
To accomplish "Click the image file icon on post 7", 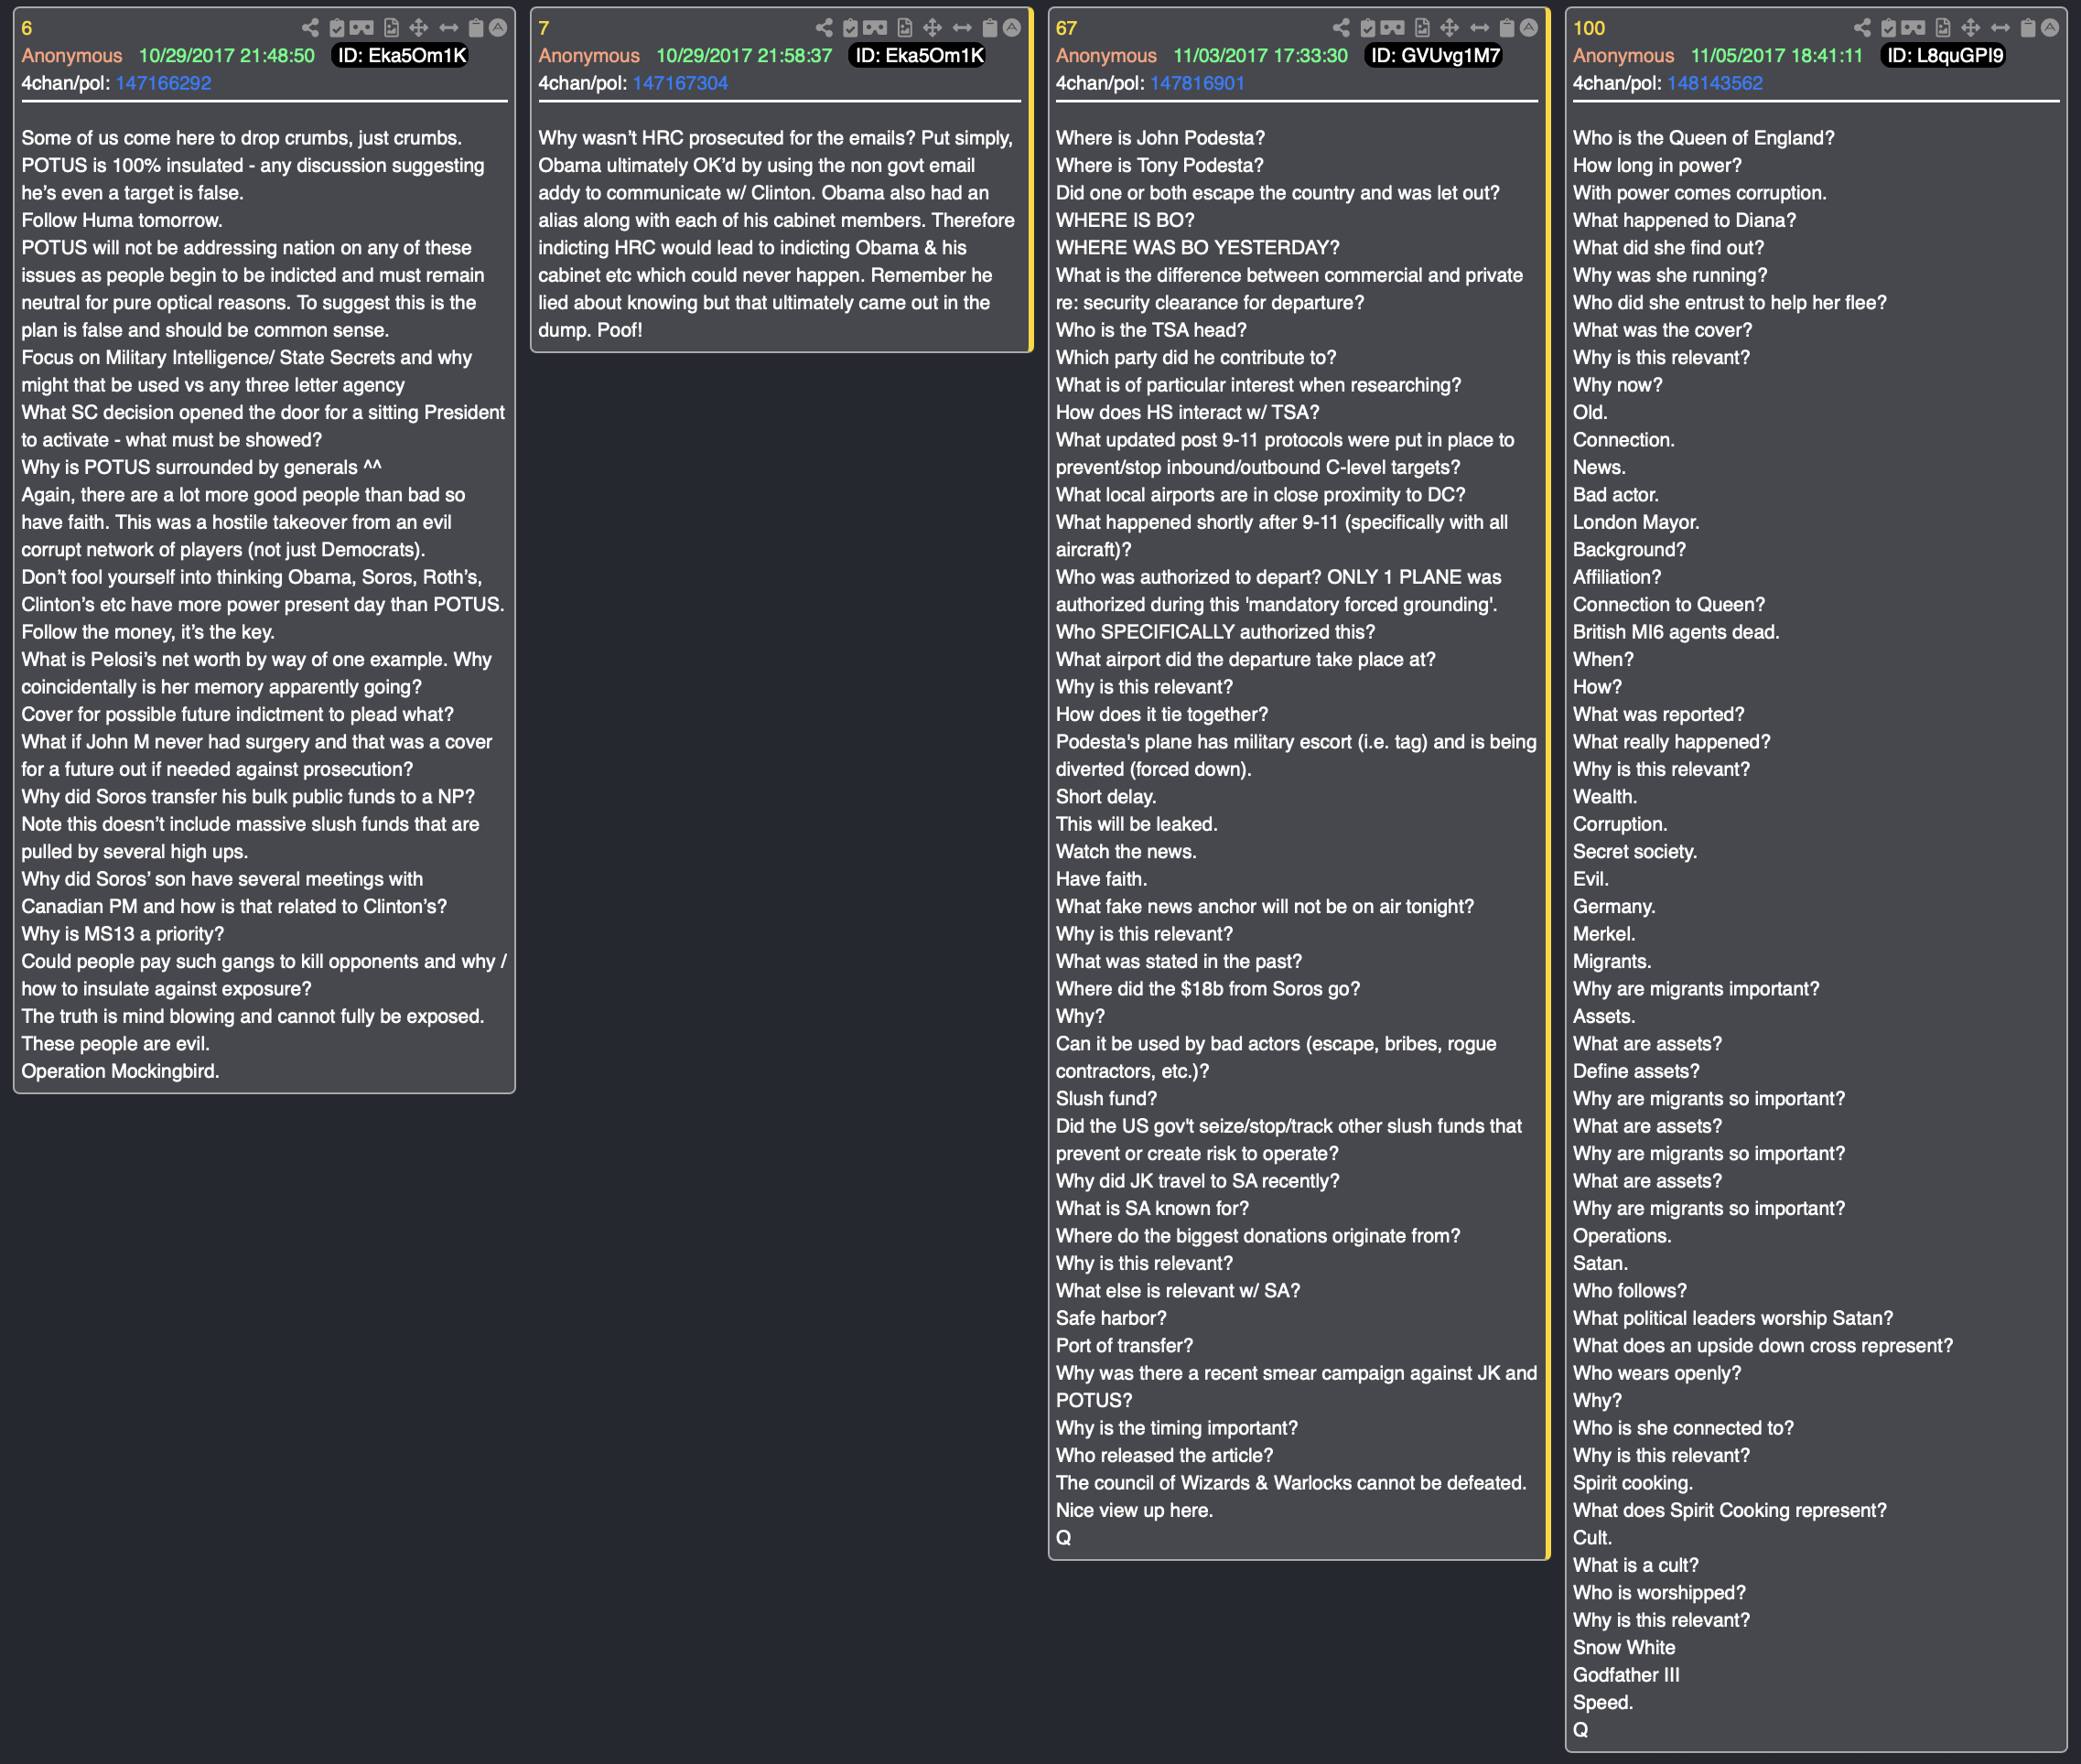I will click(x=904, y=27).
